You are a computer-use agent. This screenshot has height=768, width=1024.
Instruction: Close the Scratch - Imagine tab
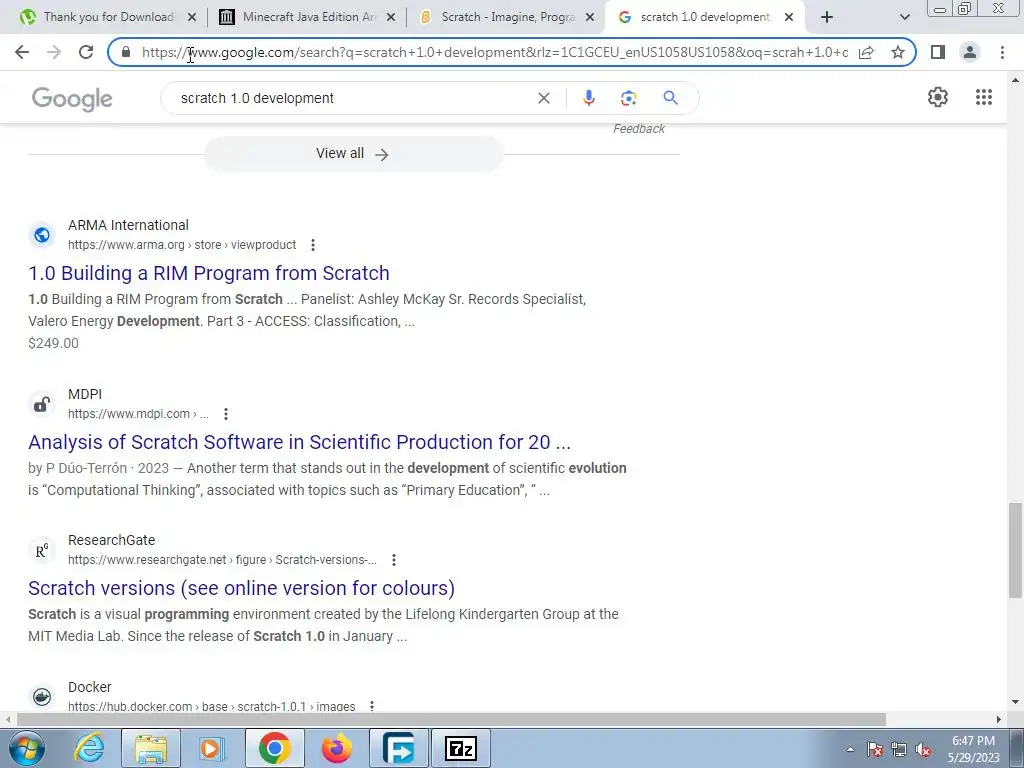point(590,18)
